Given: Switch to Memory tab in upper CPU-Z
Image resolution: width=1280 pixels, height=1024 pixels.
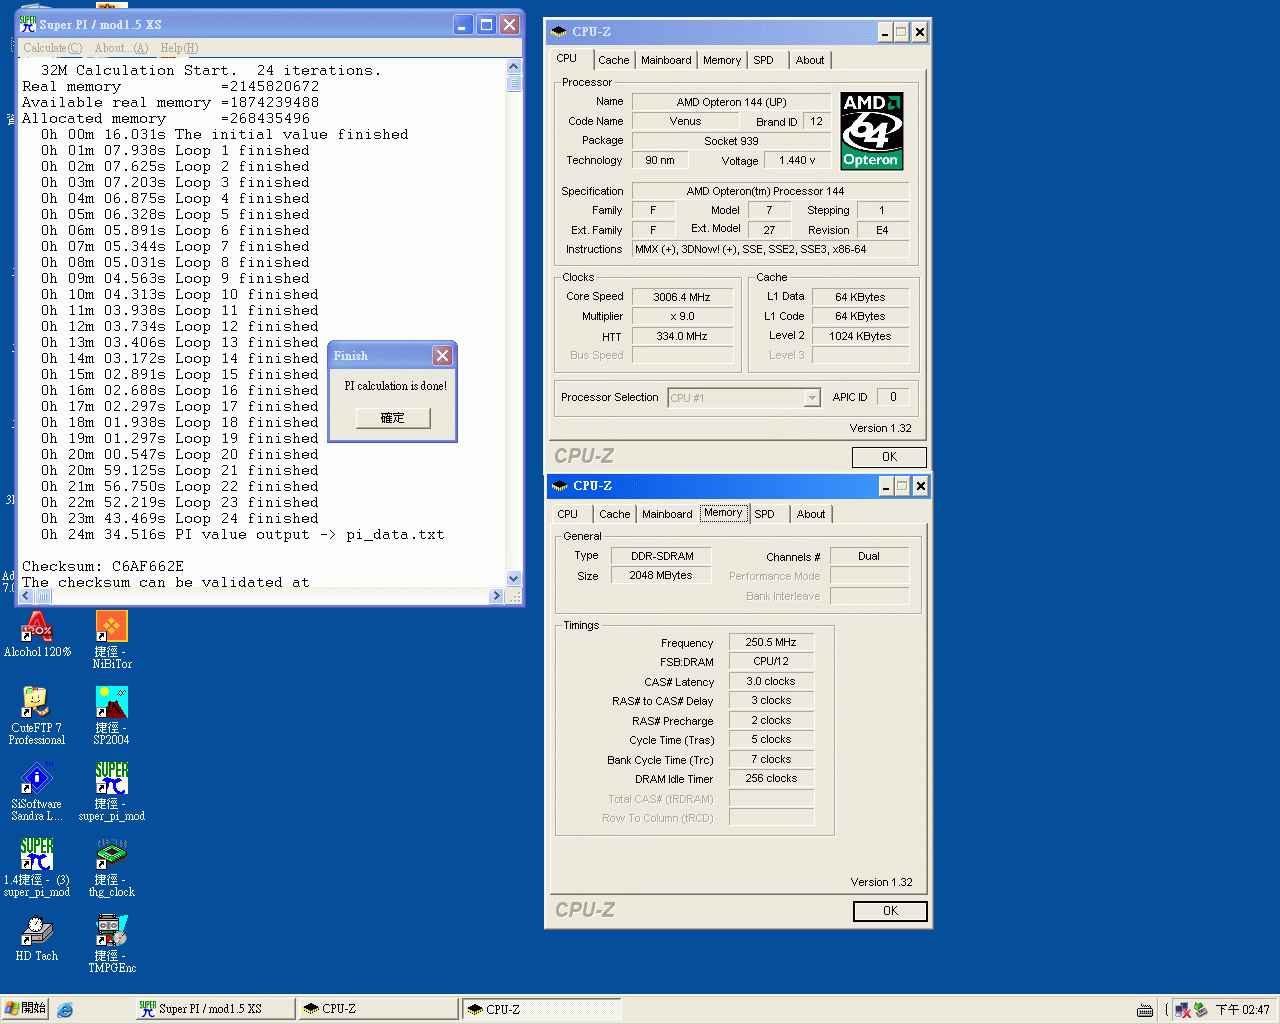Looking at the screenshot, I should click(722, 60).
